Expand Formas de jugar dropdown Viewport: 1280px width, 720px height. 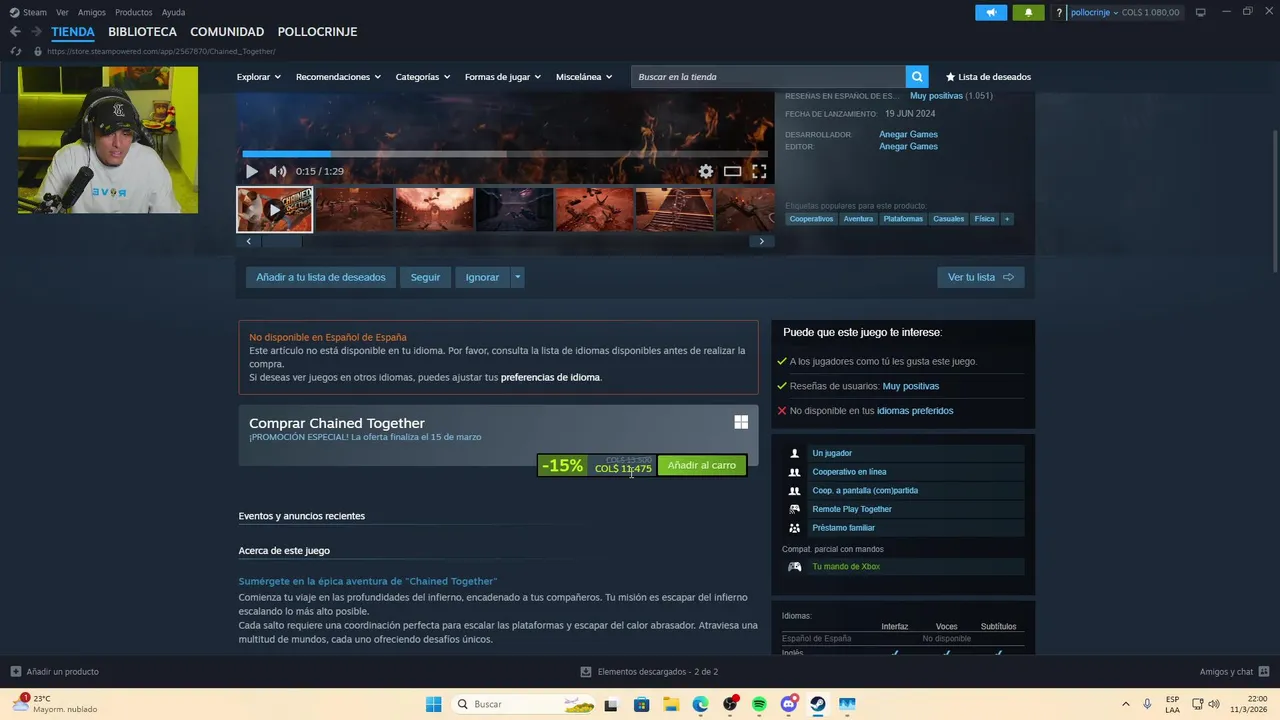(502, 77)
